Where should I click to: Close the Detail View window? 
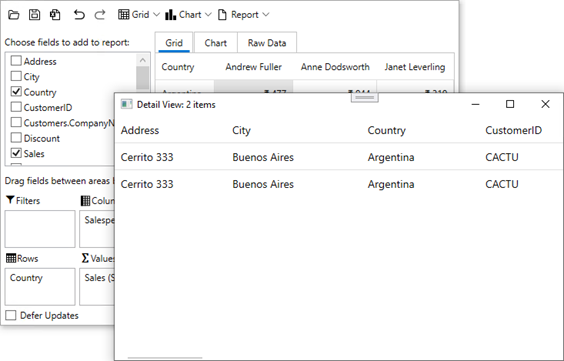pyautogui.click(x=545, y=104)
